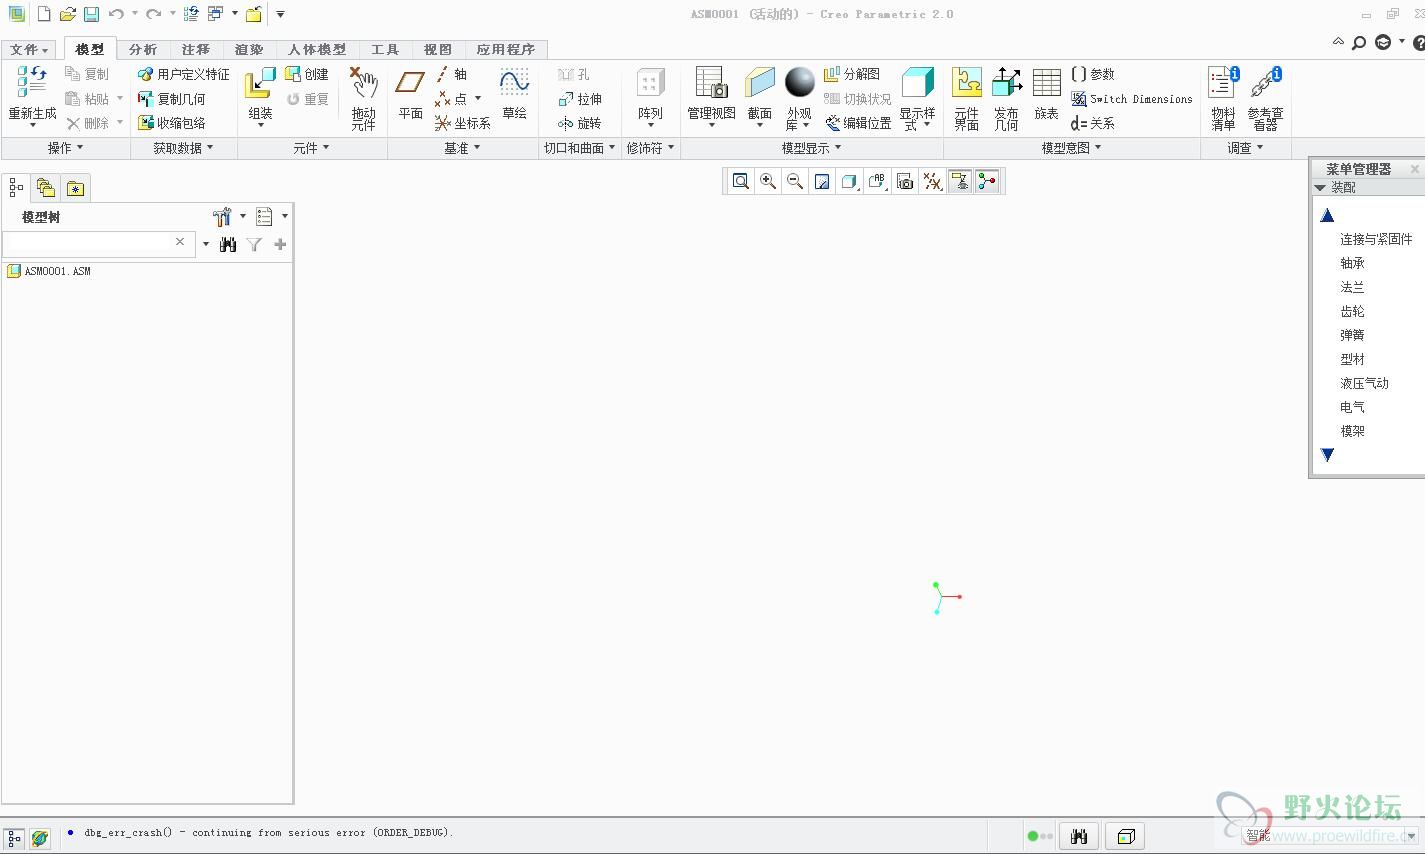This screenshot has height=854, width=1425.
Task: Click the Repaint icon in graphics toolbar
Action: (822, 181)
